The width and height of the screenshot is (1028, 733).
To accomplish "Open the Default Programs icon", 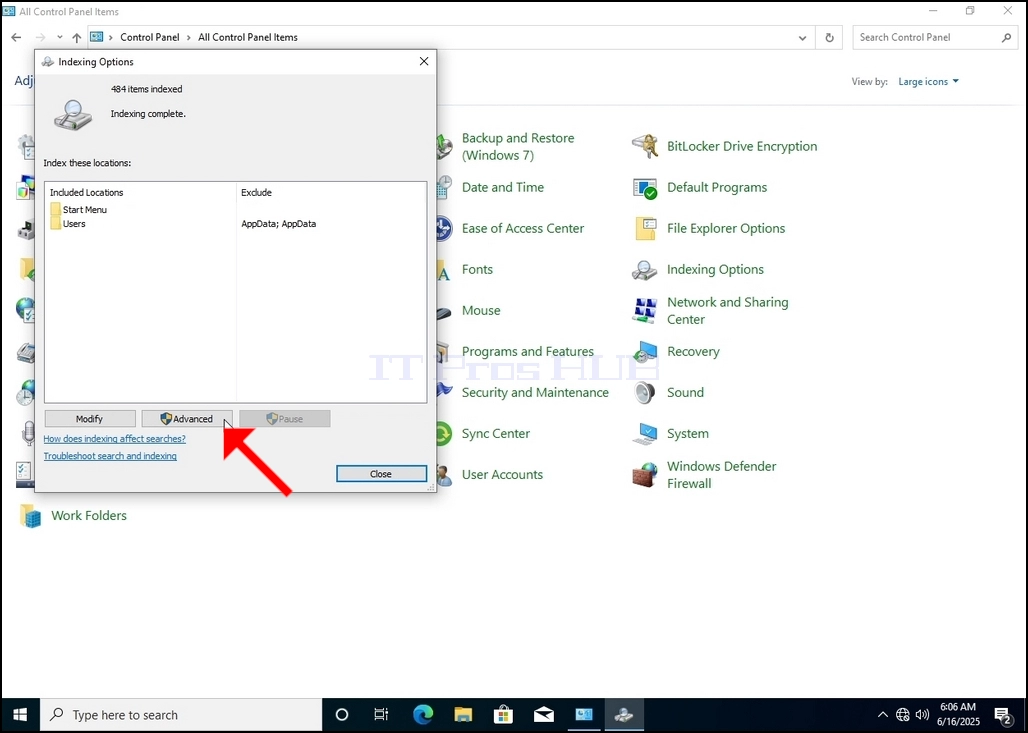I will [645, 188].
